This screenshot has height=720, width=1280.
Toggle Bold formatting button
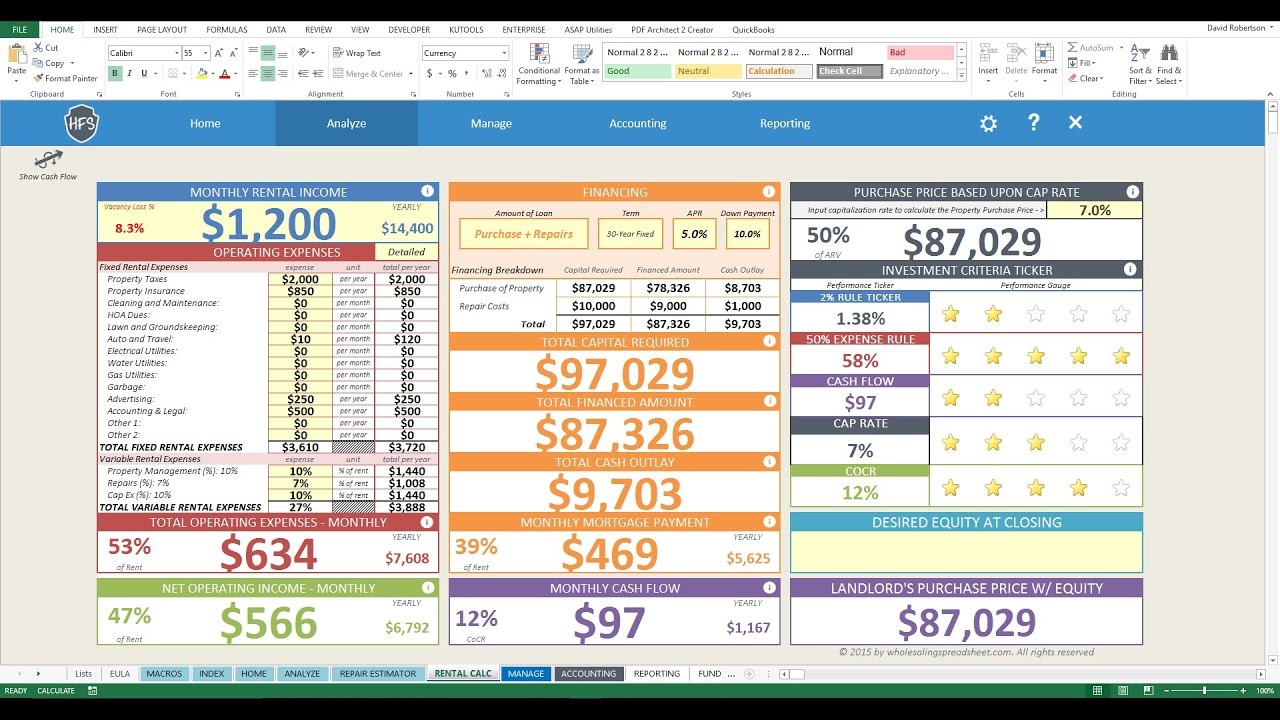pos(115,73)
